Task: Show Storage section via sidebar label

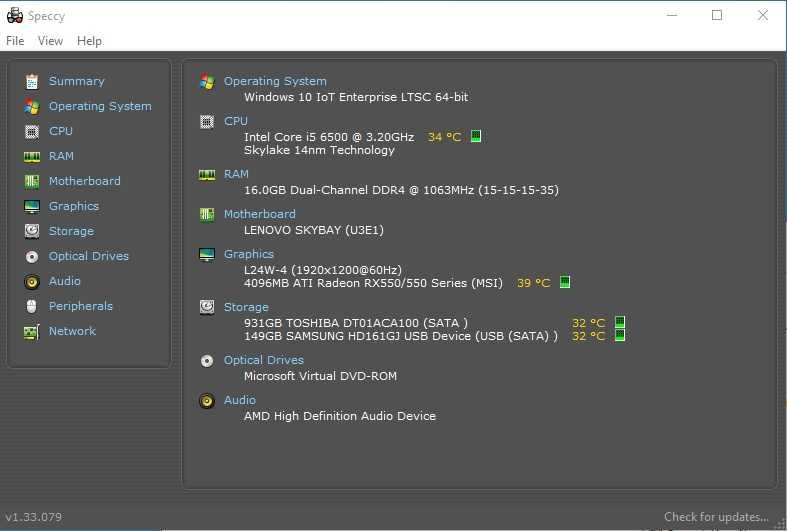Action: coord(71,231)
